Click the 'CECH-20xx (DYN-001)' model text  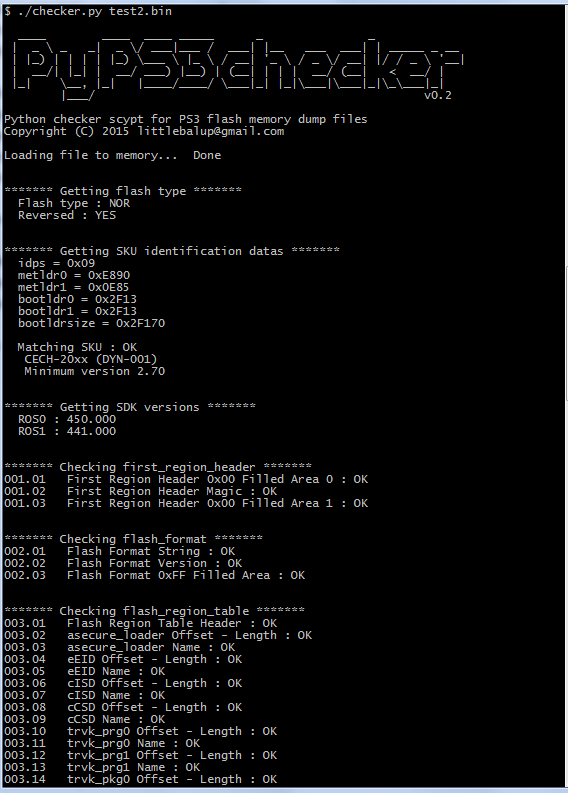(x=91, y=360)
